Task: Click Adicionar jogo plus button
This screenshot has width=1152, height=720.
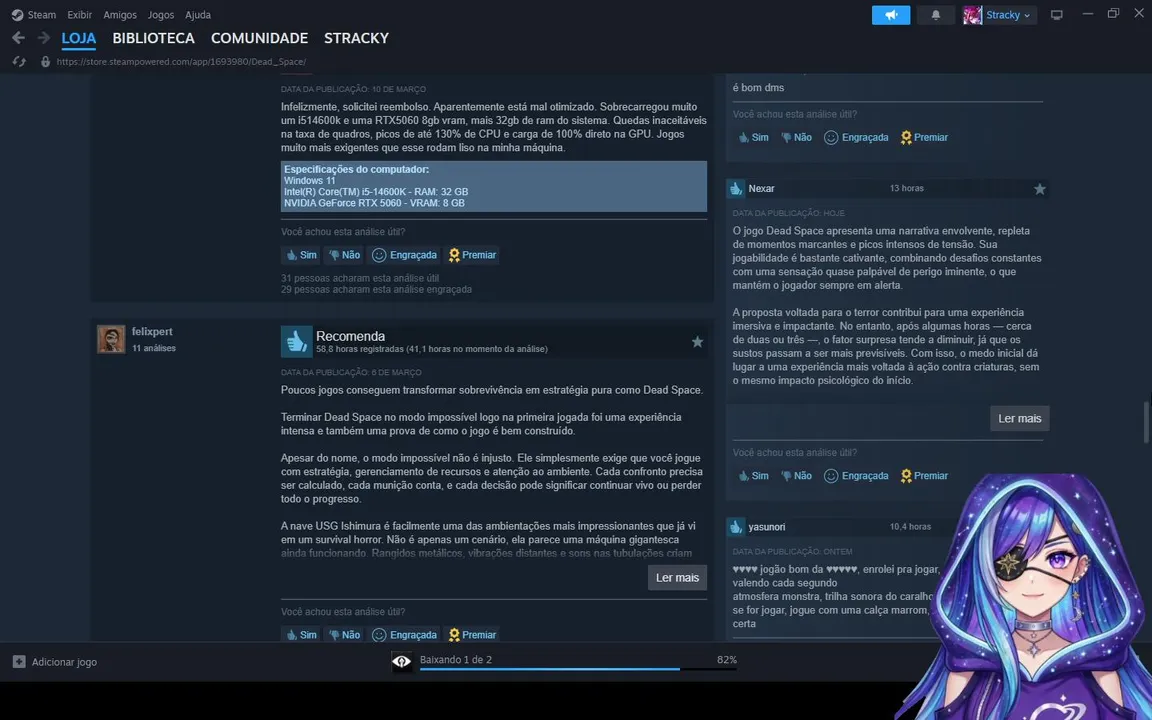Action: coord(19,662)
